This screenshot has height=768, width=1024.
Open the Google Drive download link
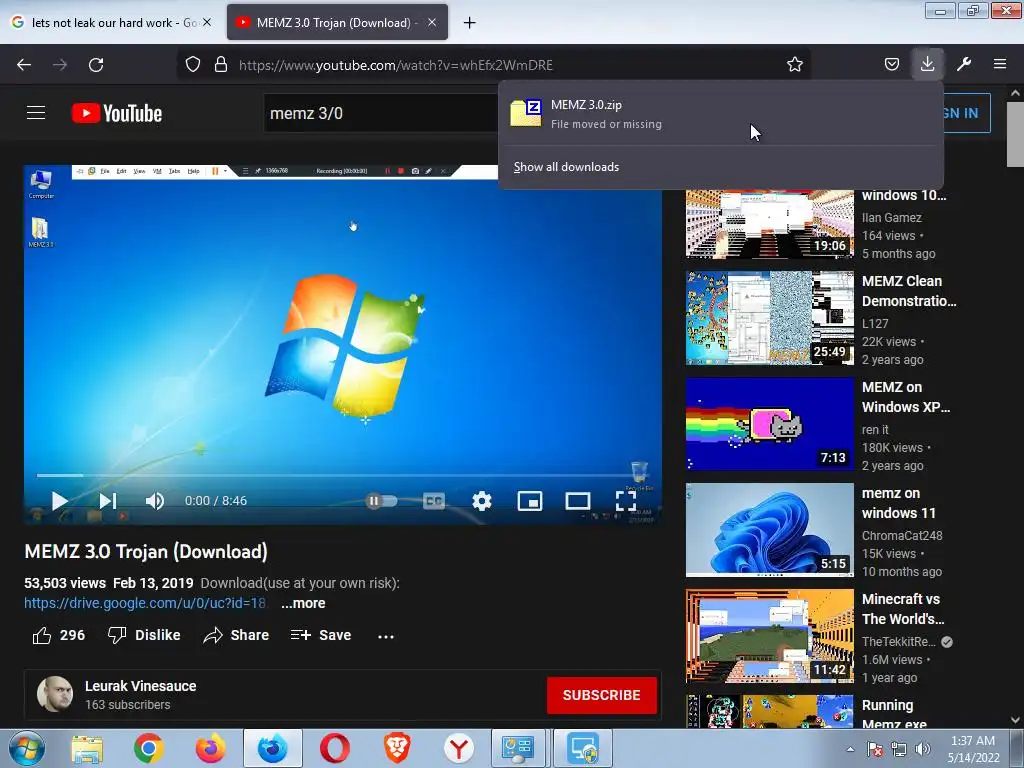(x=145, y=603)
